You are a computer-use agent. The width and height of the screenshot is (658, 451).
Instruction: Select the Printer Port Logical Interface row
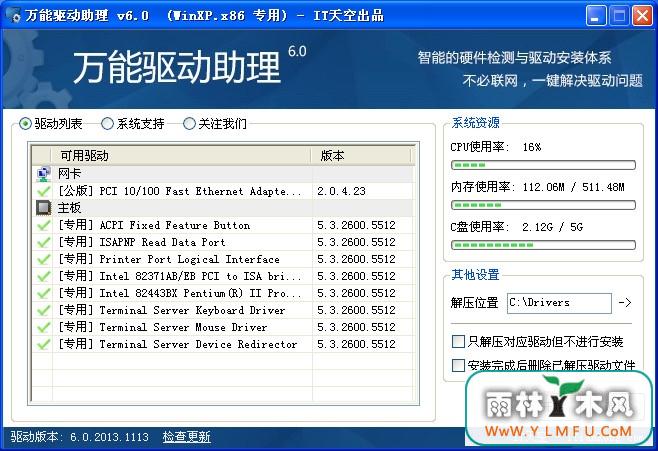point(223,259)
